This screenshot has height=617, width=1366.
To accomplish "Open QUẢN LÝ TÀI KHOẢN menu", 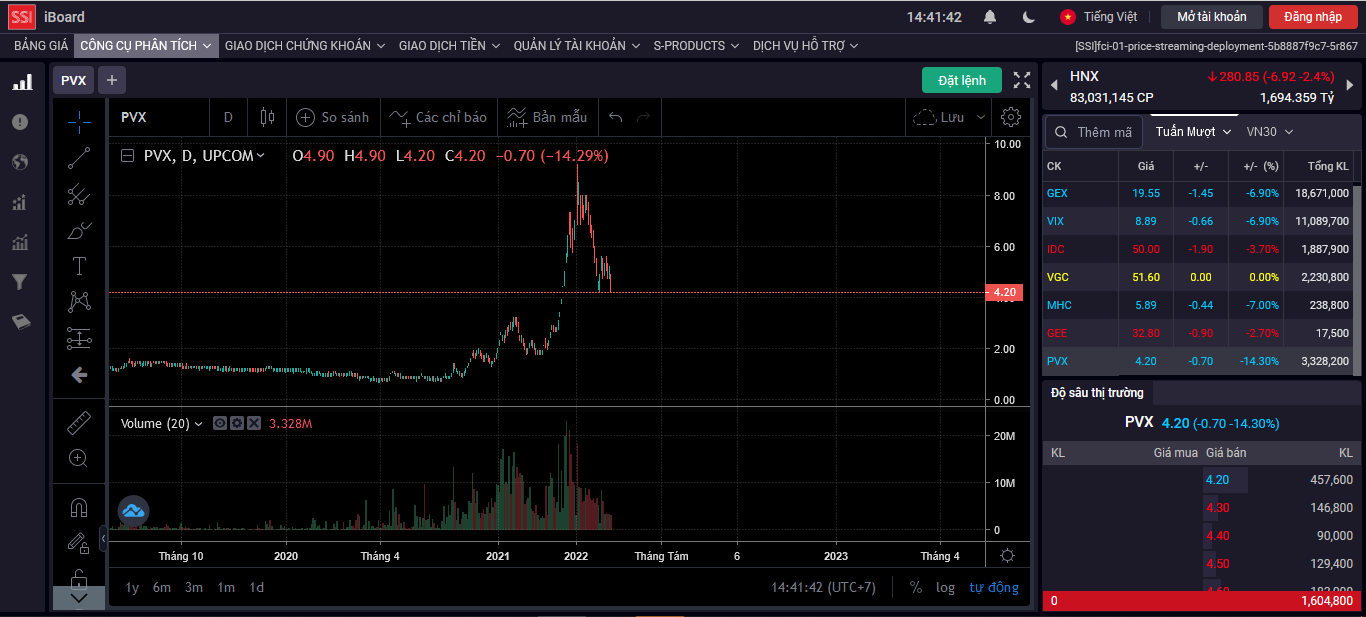I will (577, 45).
